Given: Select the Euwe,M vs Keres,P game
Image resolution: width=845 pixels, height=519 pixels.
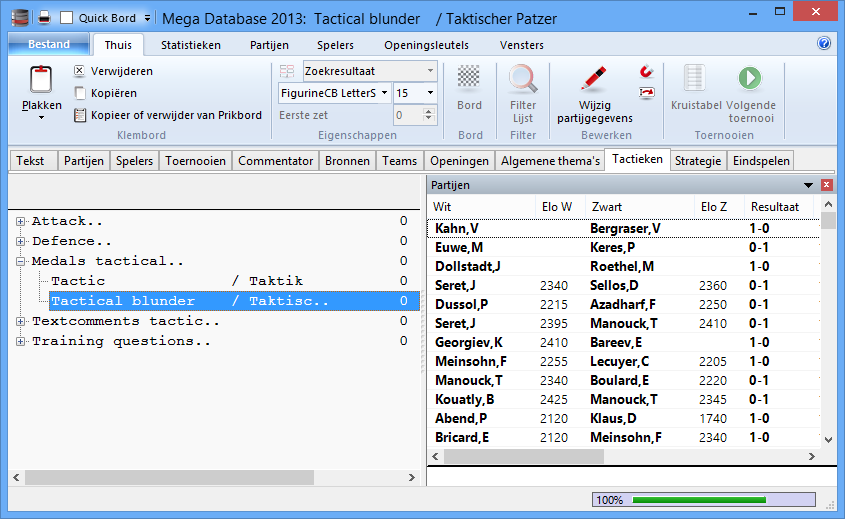Looking at the screenshot, I should pyautogui.click(x=624, y=247).
